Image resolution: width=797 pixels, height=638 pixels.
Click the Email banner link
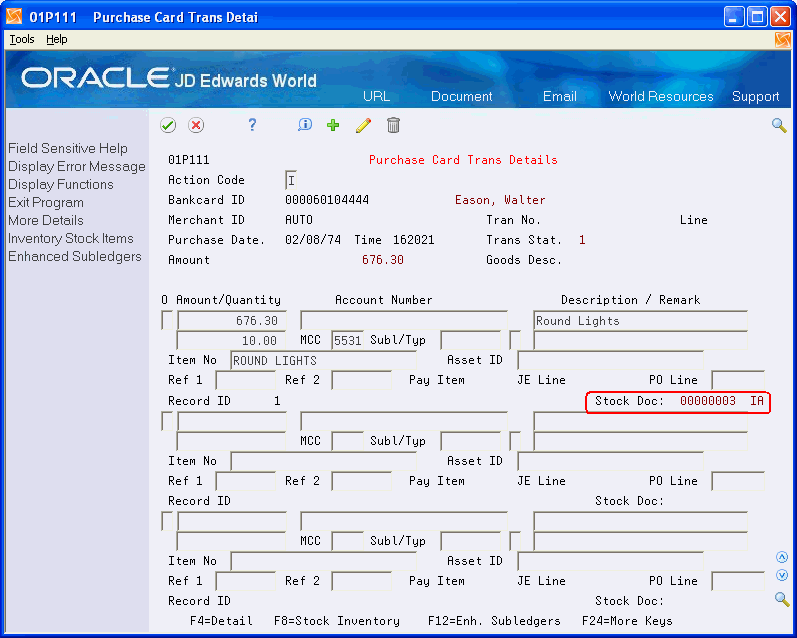click(560, 96)
